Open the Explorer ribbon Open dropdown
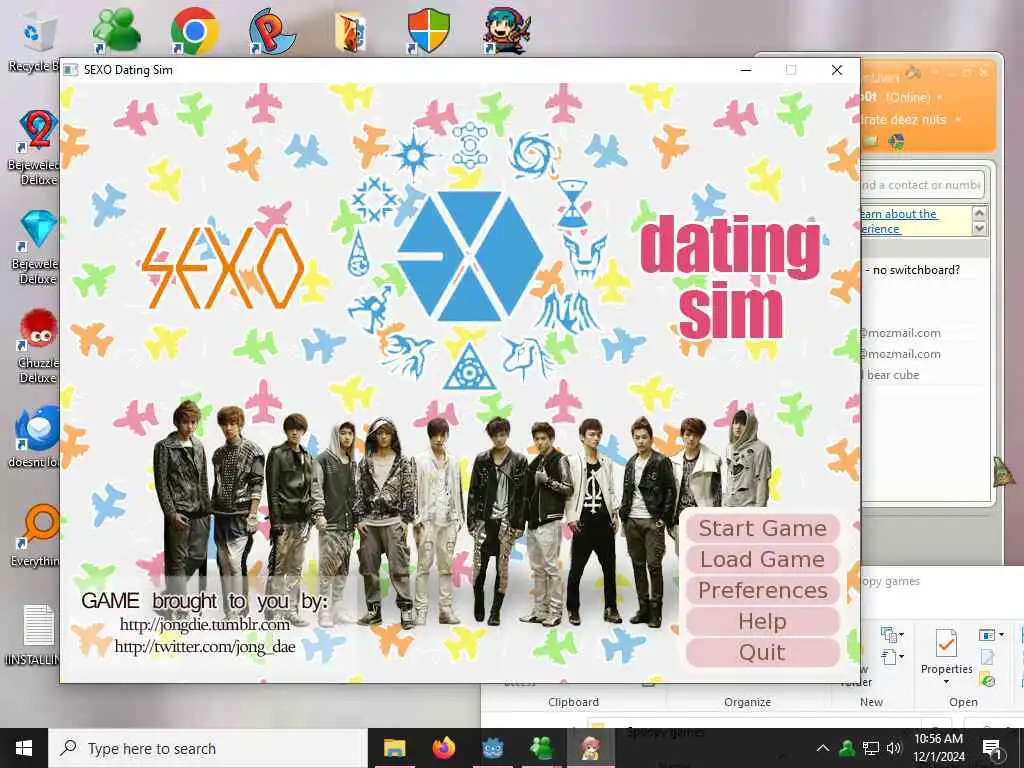The height and width of the screenshot is (768, 1024). [x=991, y=635]
